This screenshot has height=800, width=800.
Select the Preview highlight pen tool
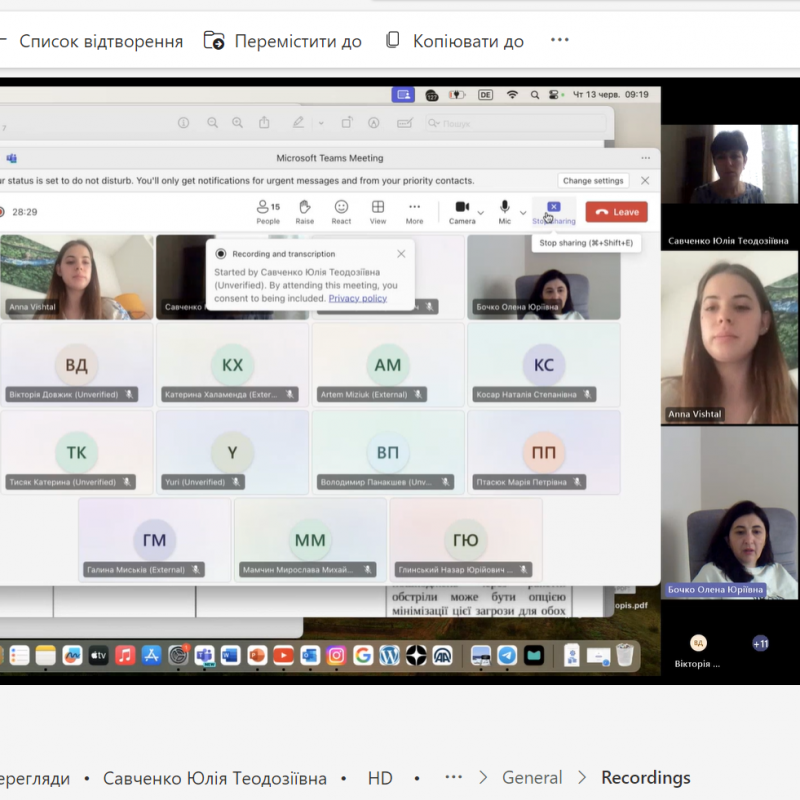click(298, 122)
